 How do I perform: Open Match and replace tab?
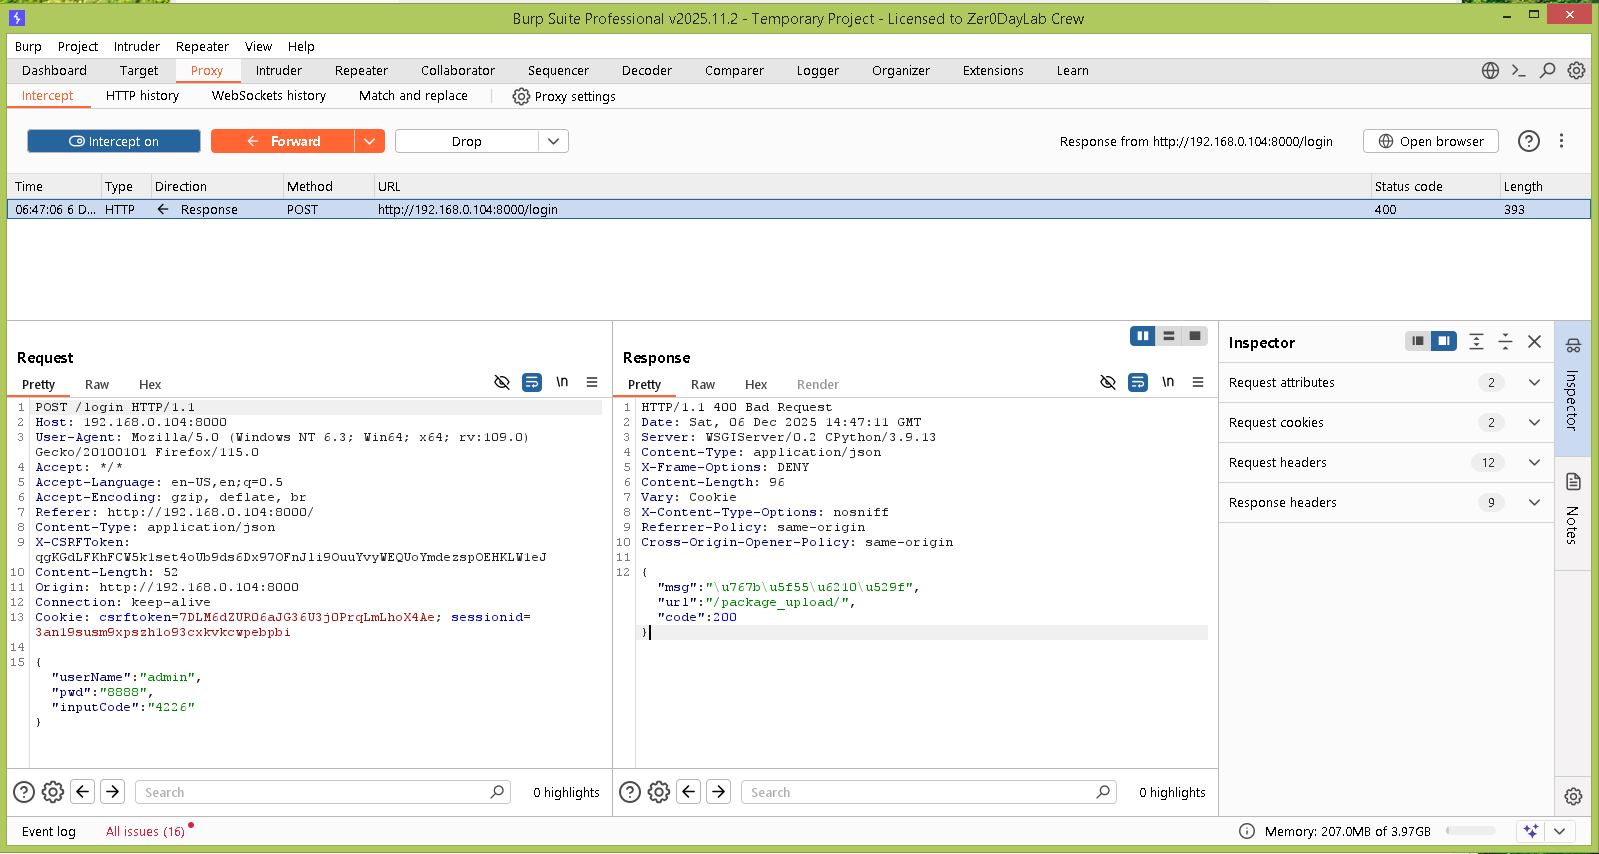[413, 96]
